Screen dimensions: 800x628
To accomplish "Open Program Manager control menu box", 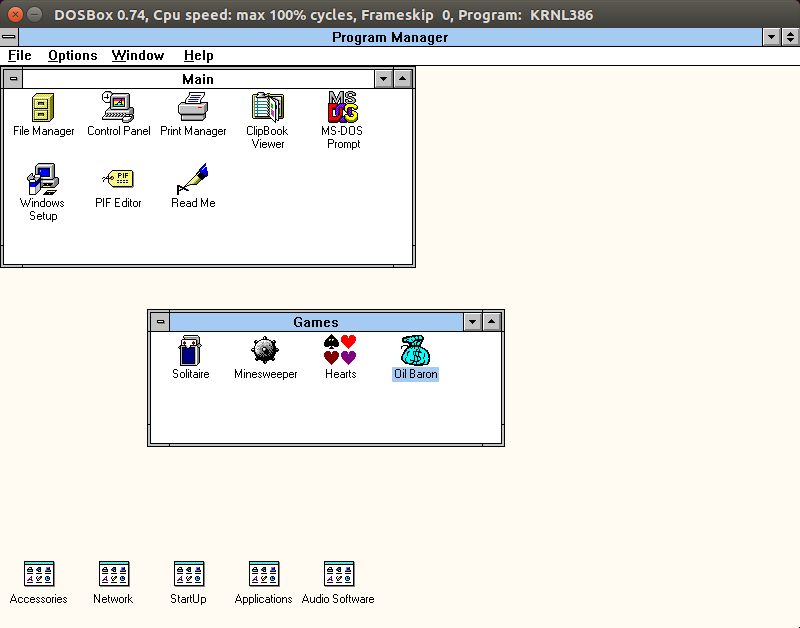I will click(x=9, y=37).
